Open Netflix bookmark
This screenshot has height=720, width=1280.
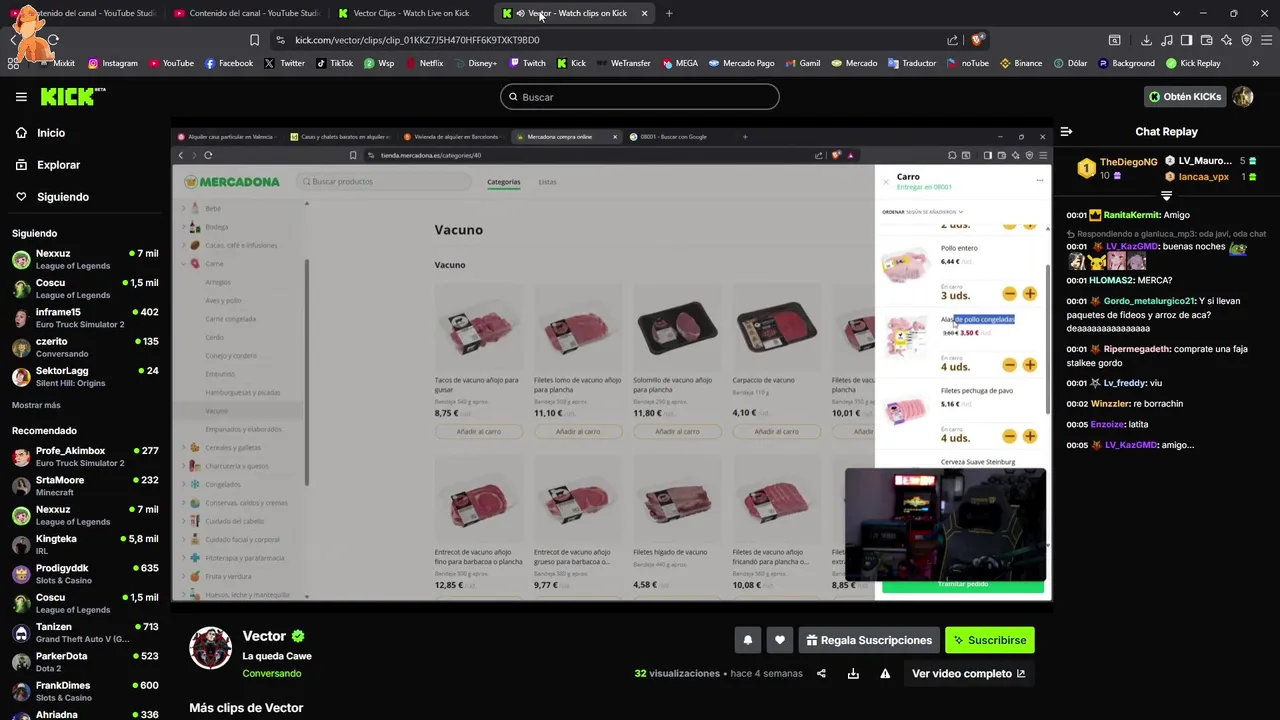pyautogui.click(x=424, y=63)
